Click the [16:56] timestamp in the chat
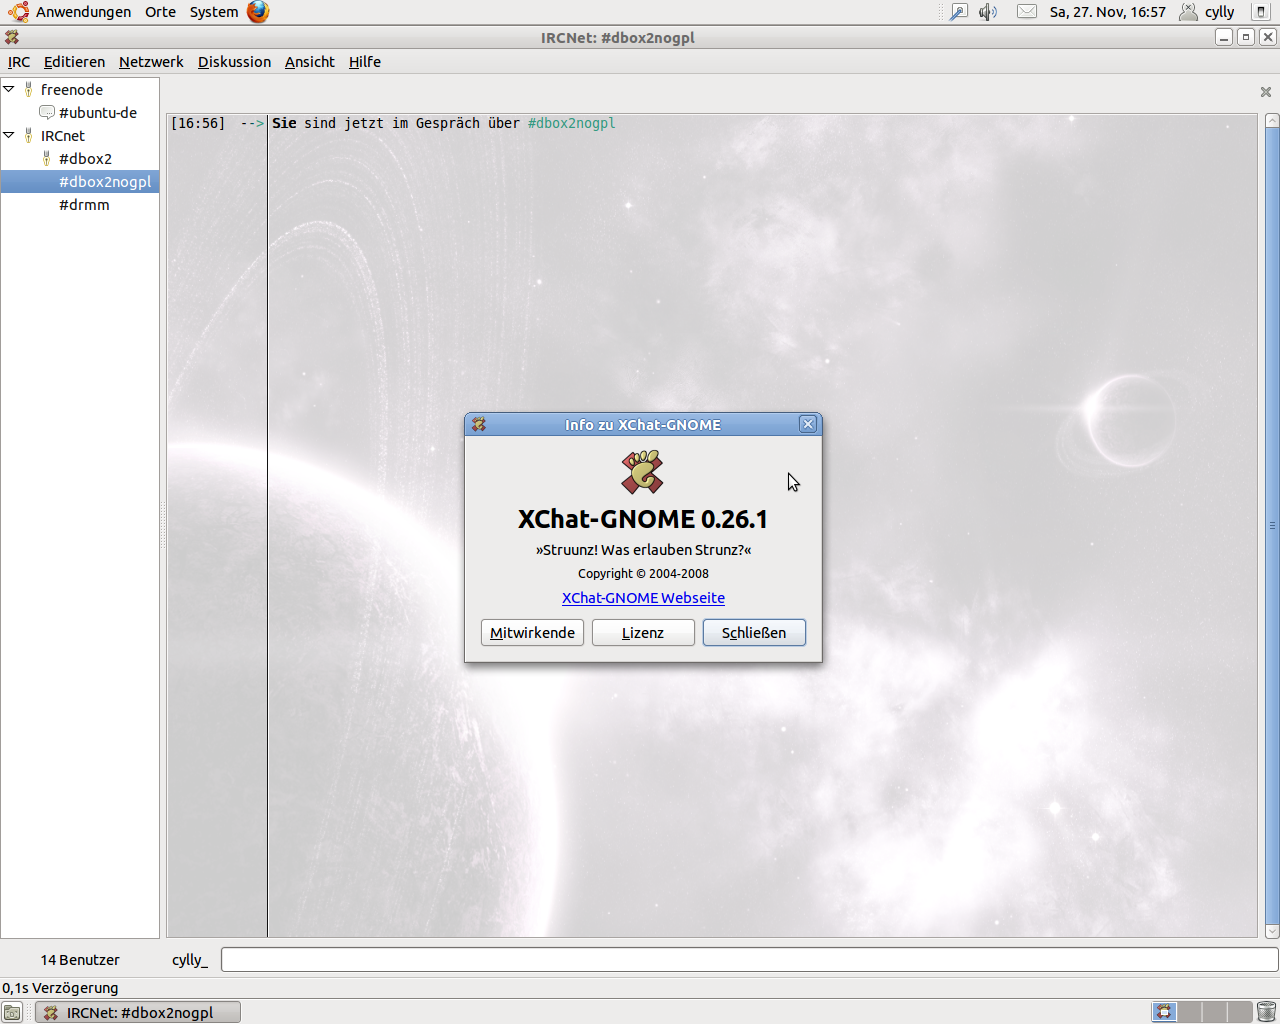The image size is (1280, 1024). [x=198, y=123]
